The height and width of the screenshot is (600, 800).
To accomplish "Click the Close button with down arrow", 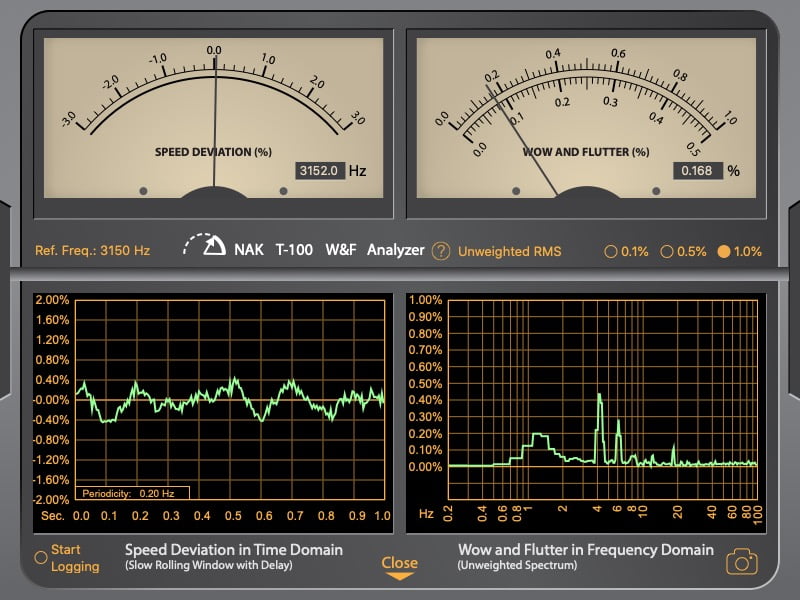I will pos(399,568).
